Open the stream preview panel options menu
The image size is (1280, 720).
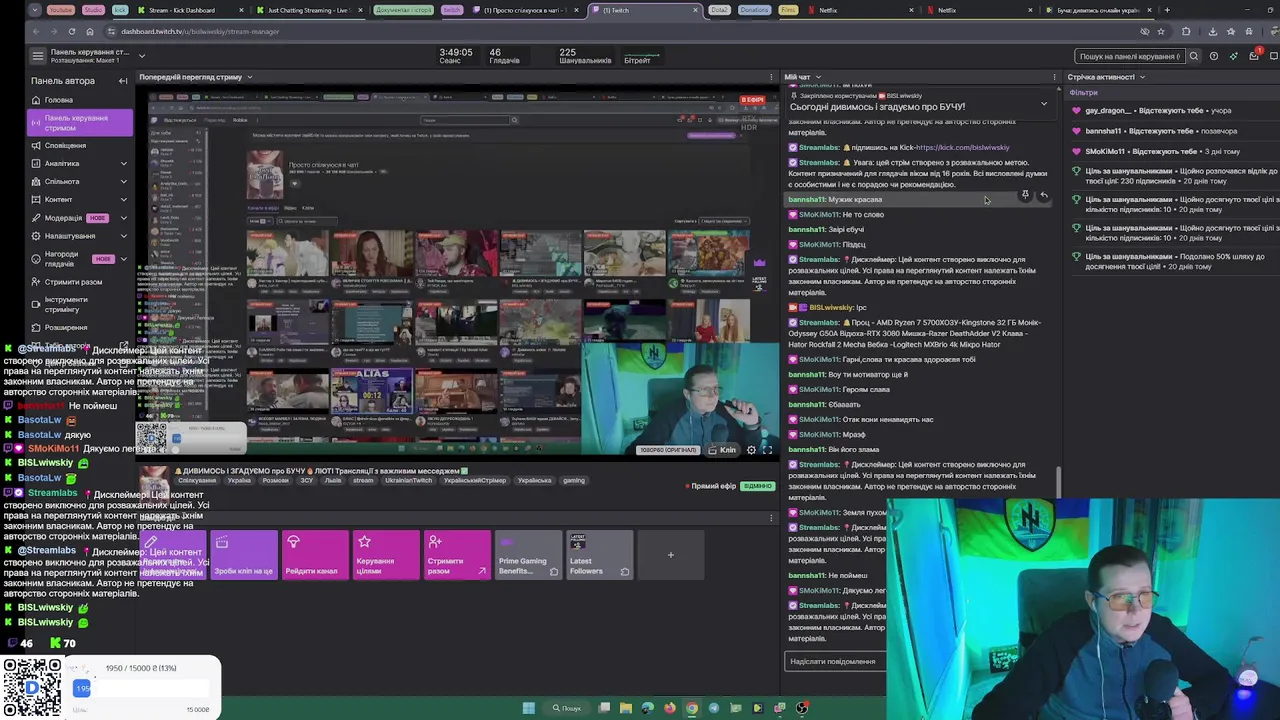(771, 77)
